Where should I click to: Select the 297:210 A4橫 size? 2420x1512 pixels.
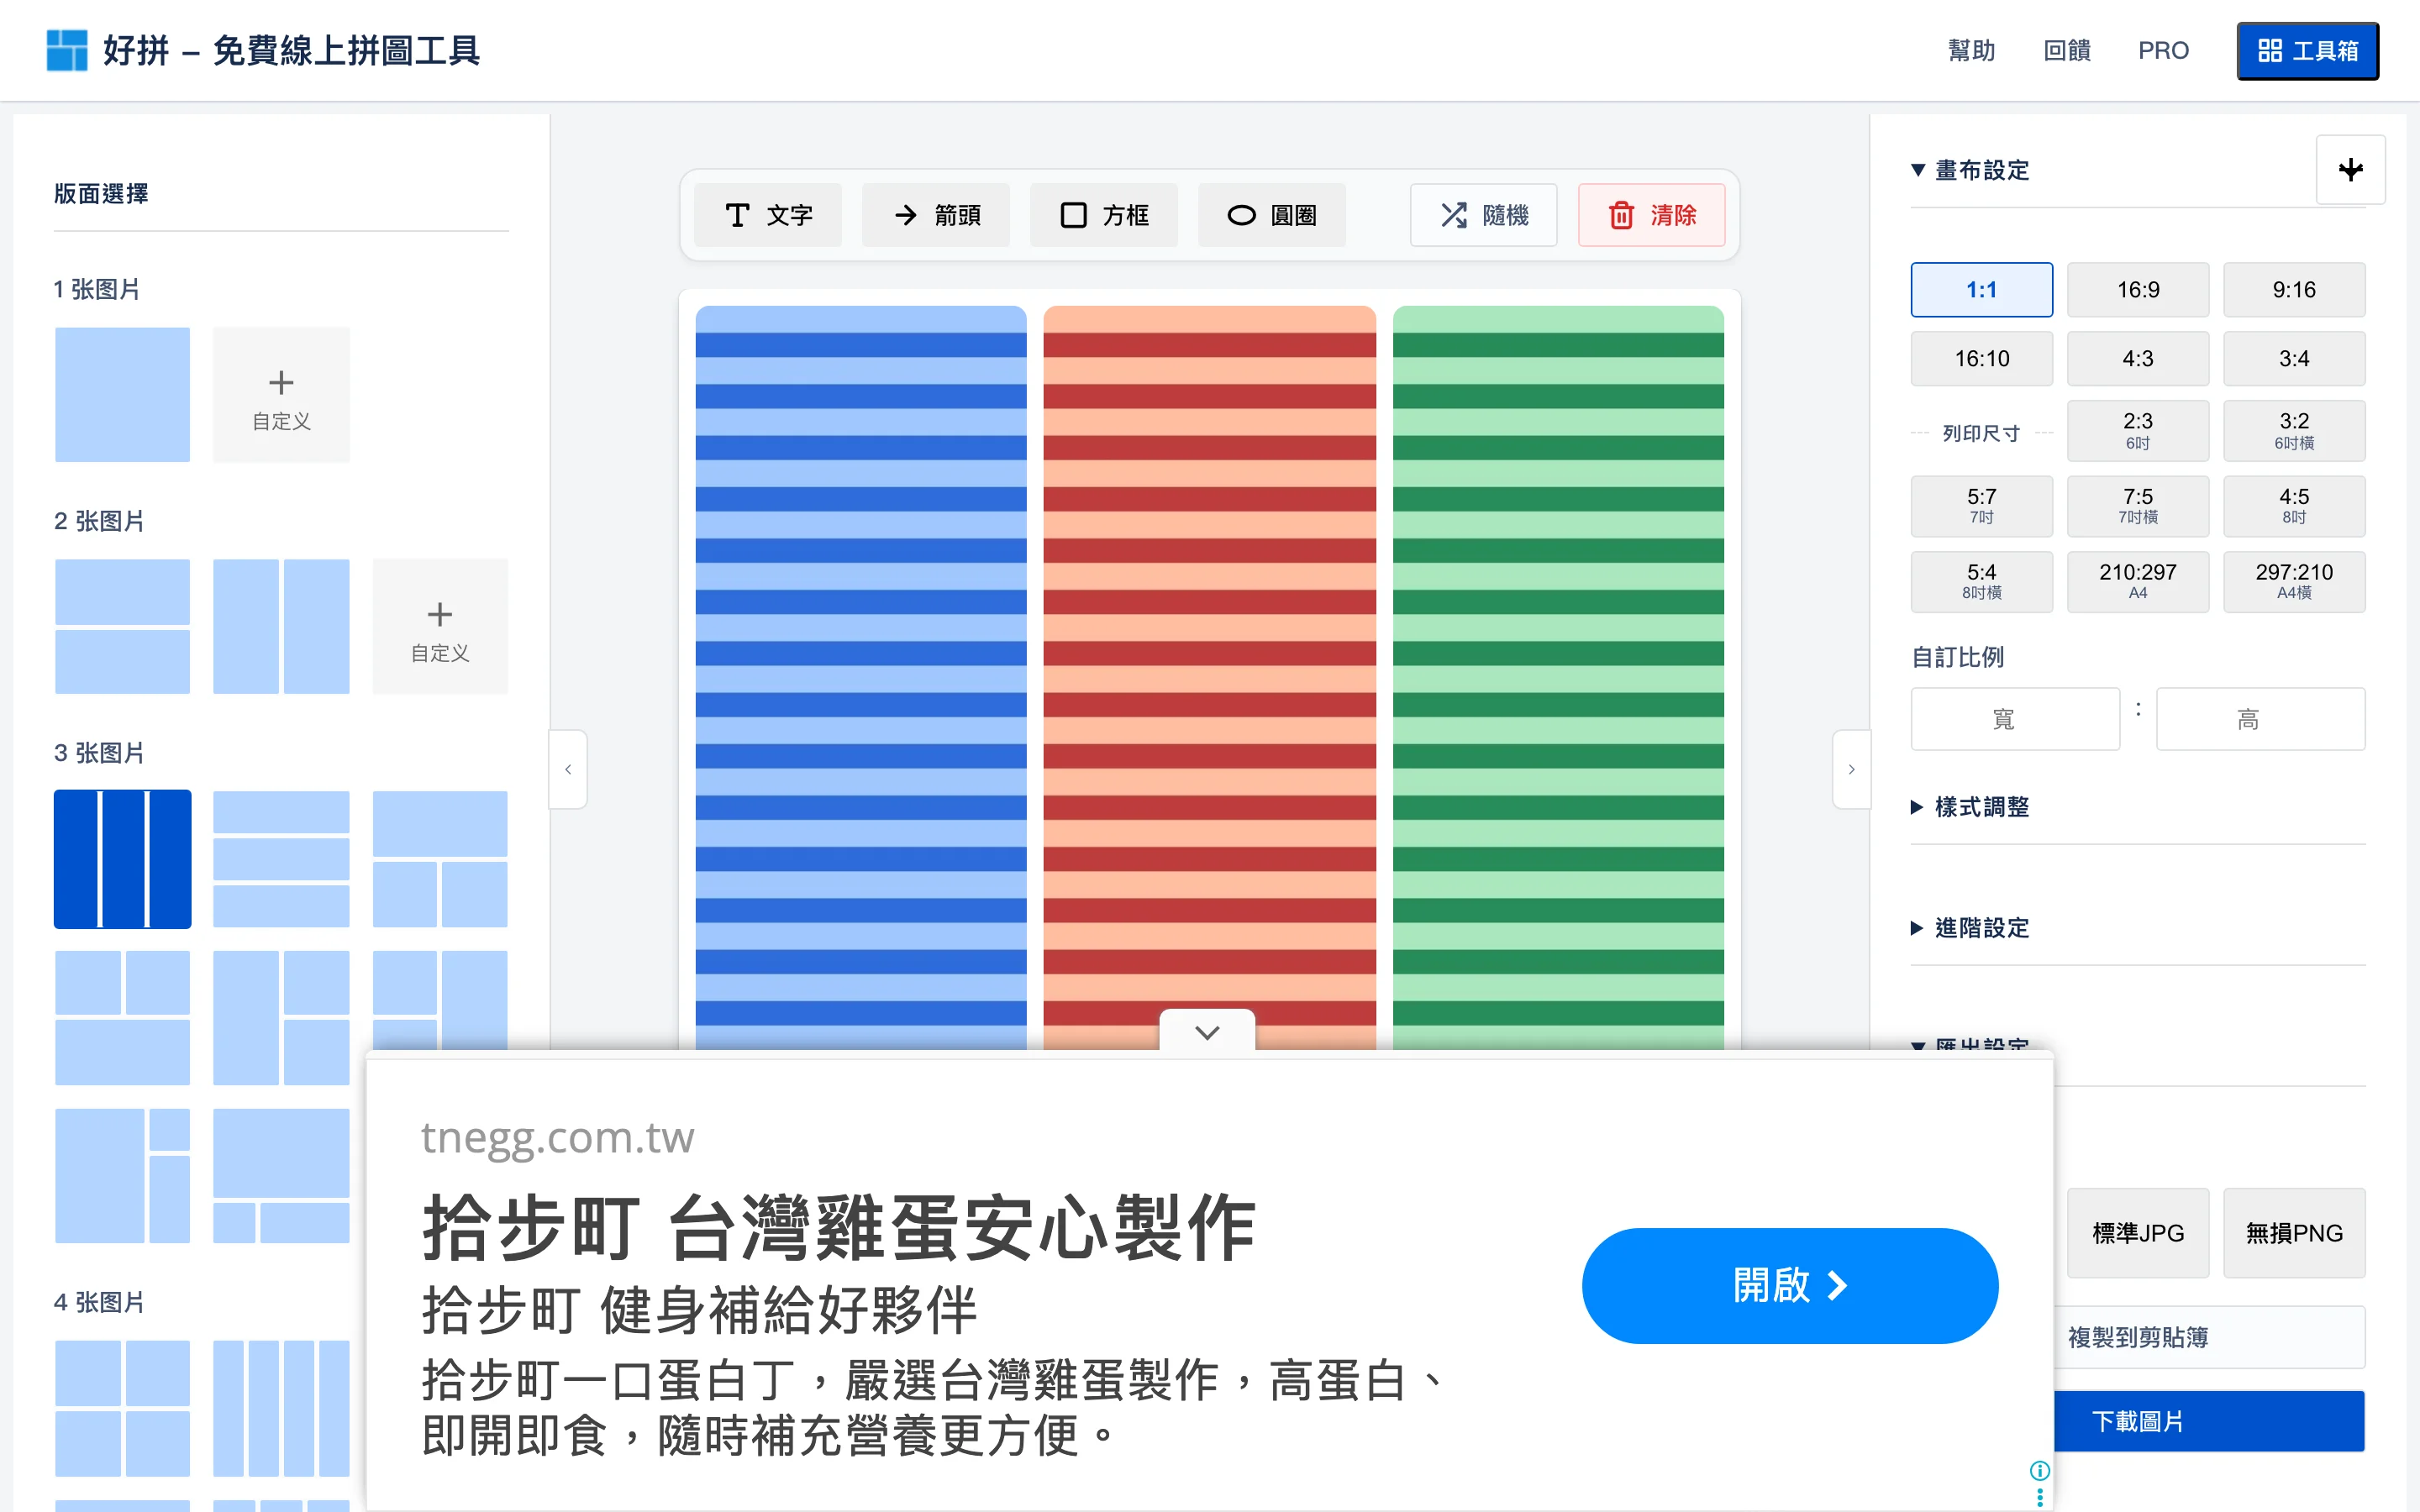2294,582
